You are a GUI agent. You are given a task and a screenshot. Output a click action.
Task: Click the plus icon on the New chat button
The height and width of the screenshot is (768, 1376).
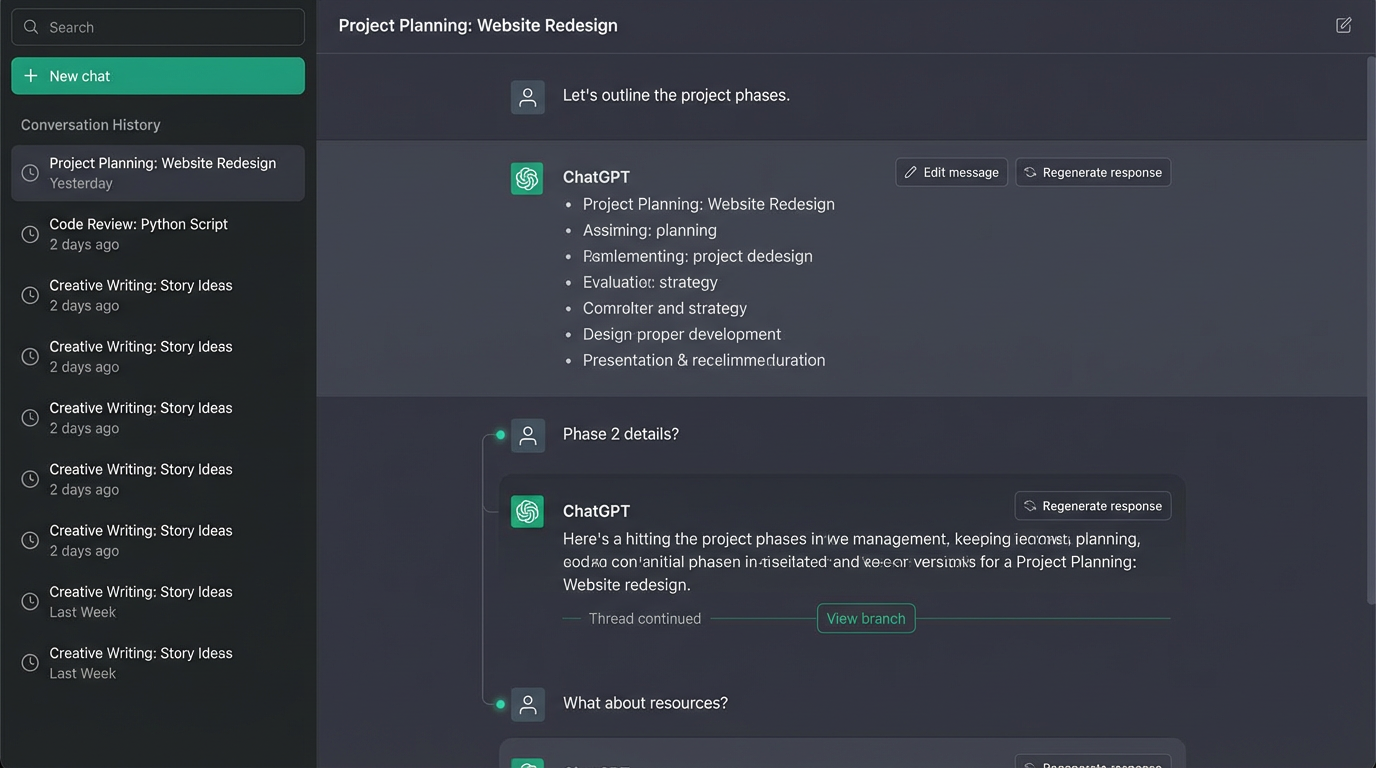[x=30, y=75]
